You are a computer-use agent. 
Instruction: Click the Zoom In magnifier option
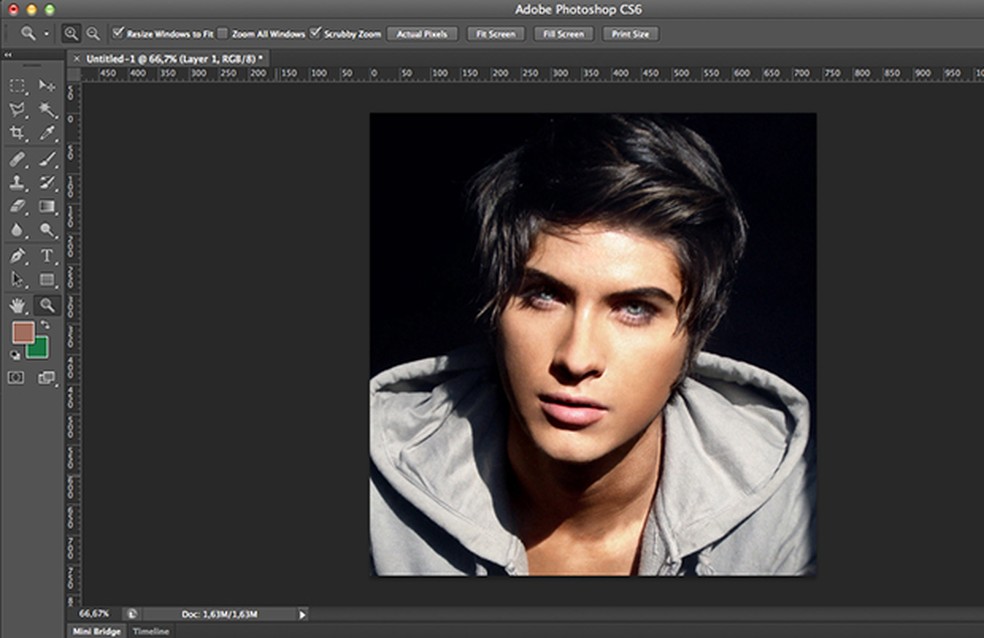point(71,33)
